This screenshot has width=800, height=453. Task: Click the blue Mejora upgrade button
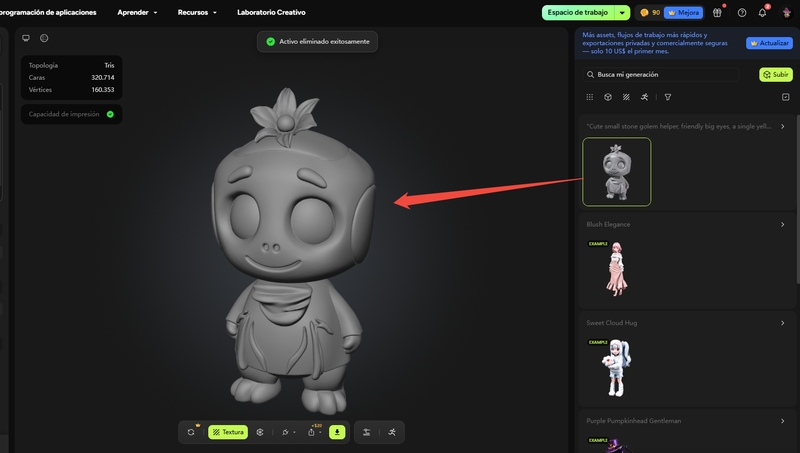(683, 12)
